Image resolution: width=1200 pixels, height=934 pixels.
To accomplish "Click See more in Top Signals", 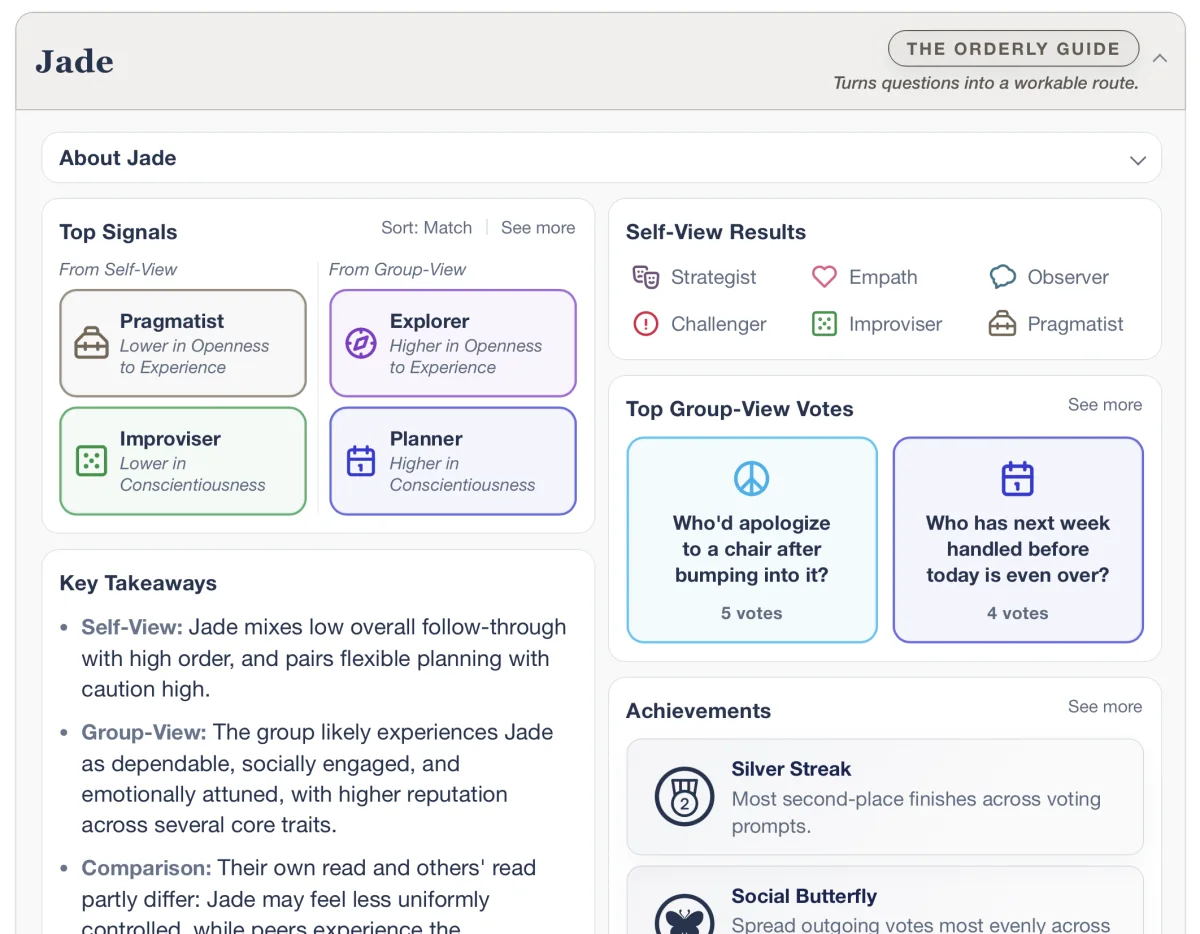I will click(x=538, y=228).
